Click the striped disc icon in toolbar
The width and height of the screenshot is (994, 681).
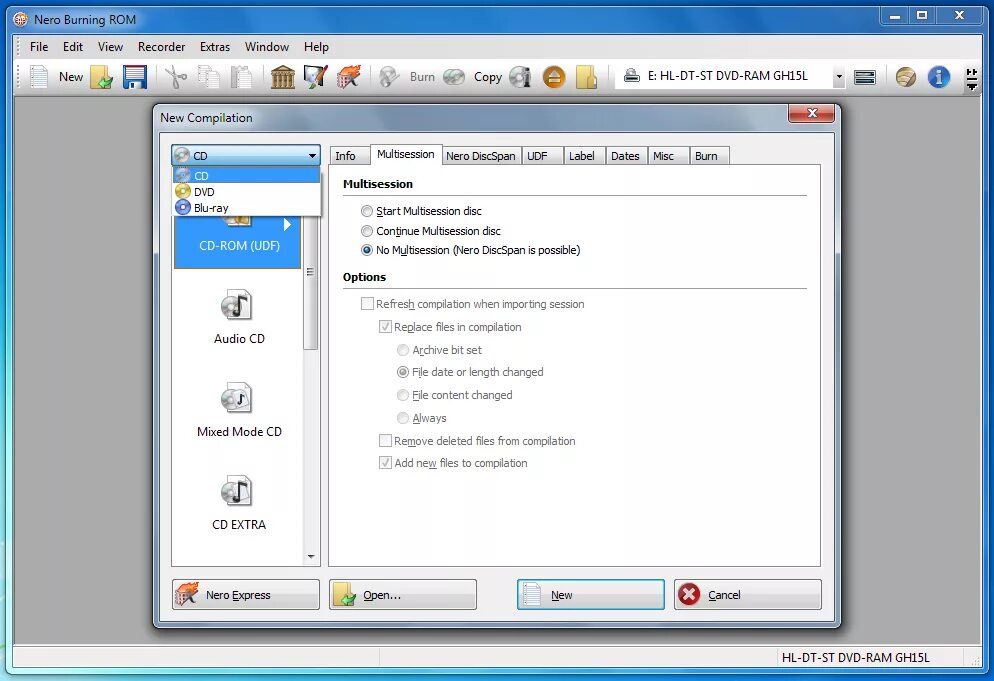pos(905,77)
